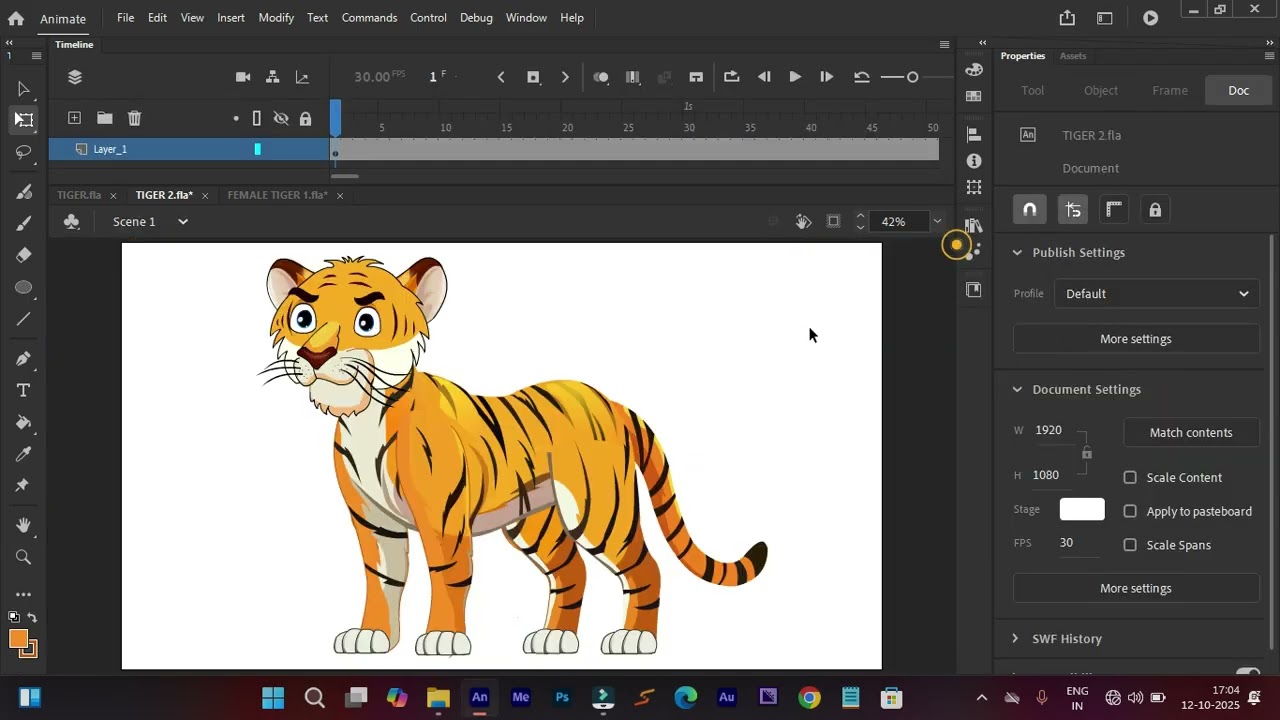Click More settings under Document Settings
The image size is (1280, 720).
coord(1136,588)
